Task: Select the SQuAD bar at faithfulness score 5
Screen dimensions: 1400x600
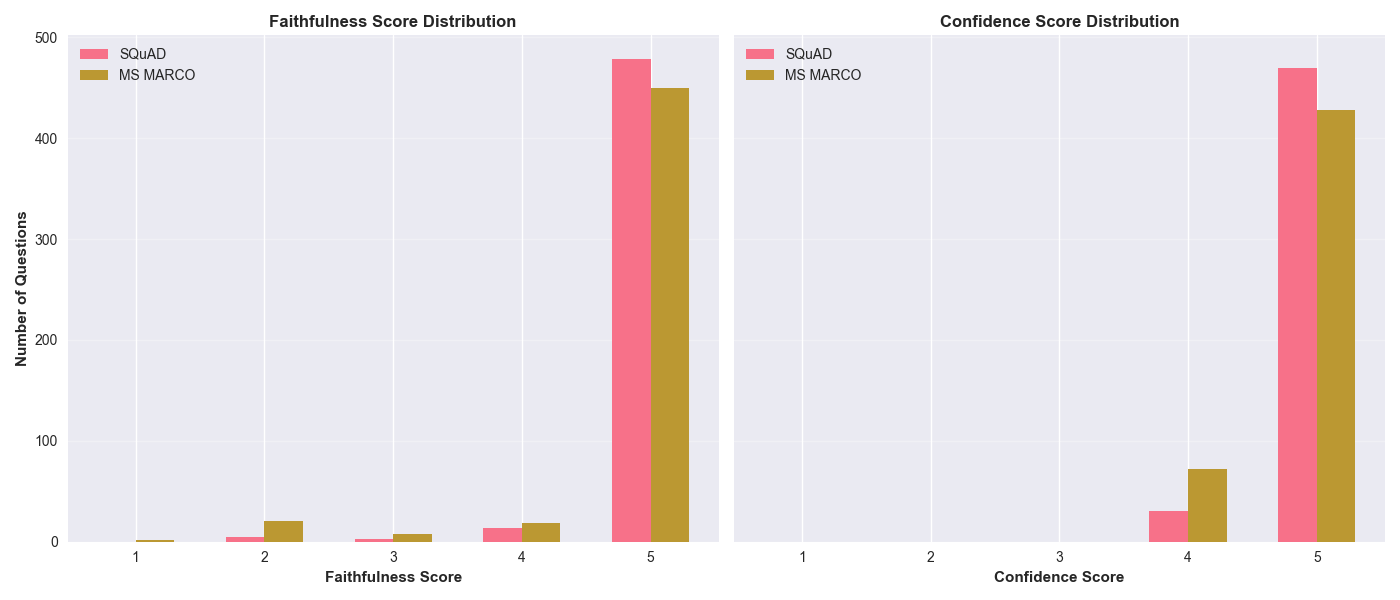Action: click(631, 300)
